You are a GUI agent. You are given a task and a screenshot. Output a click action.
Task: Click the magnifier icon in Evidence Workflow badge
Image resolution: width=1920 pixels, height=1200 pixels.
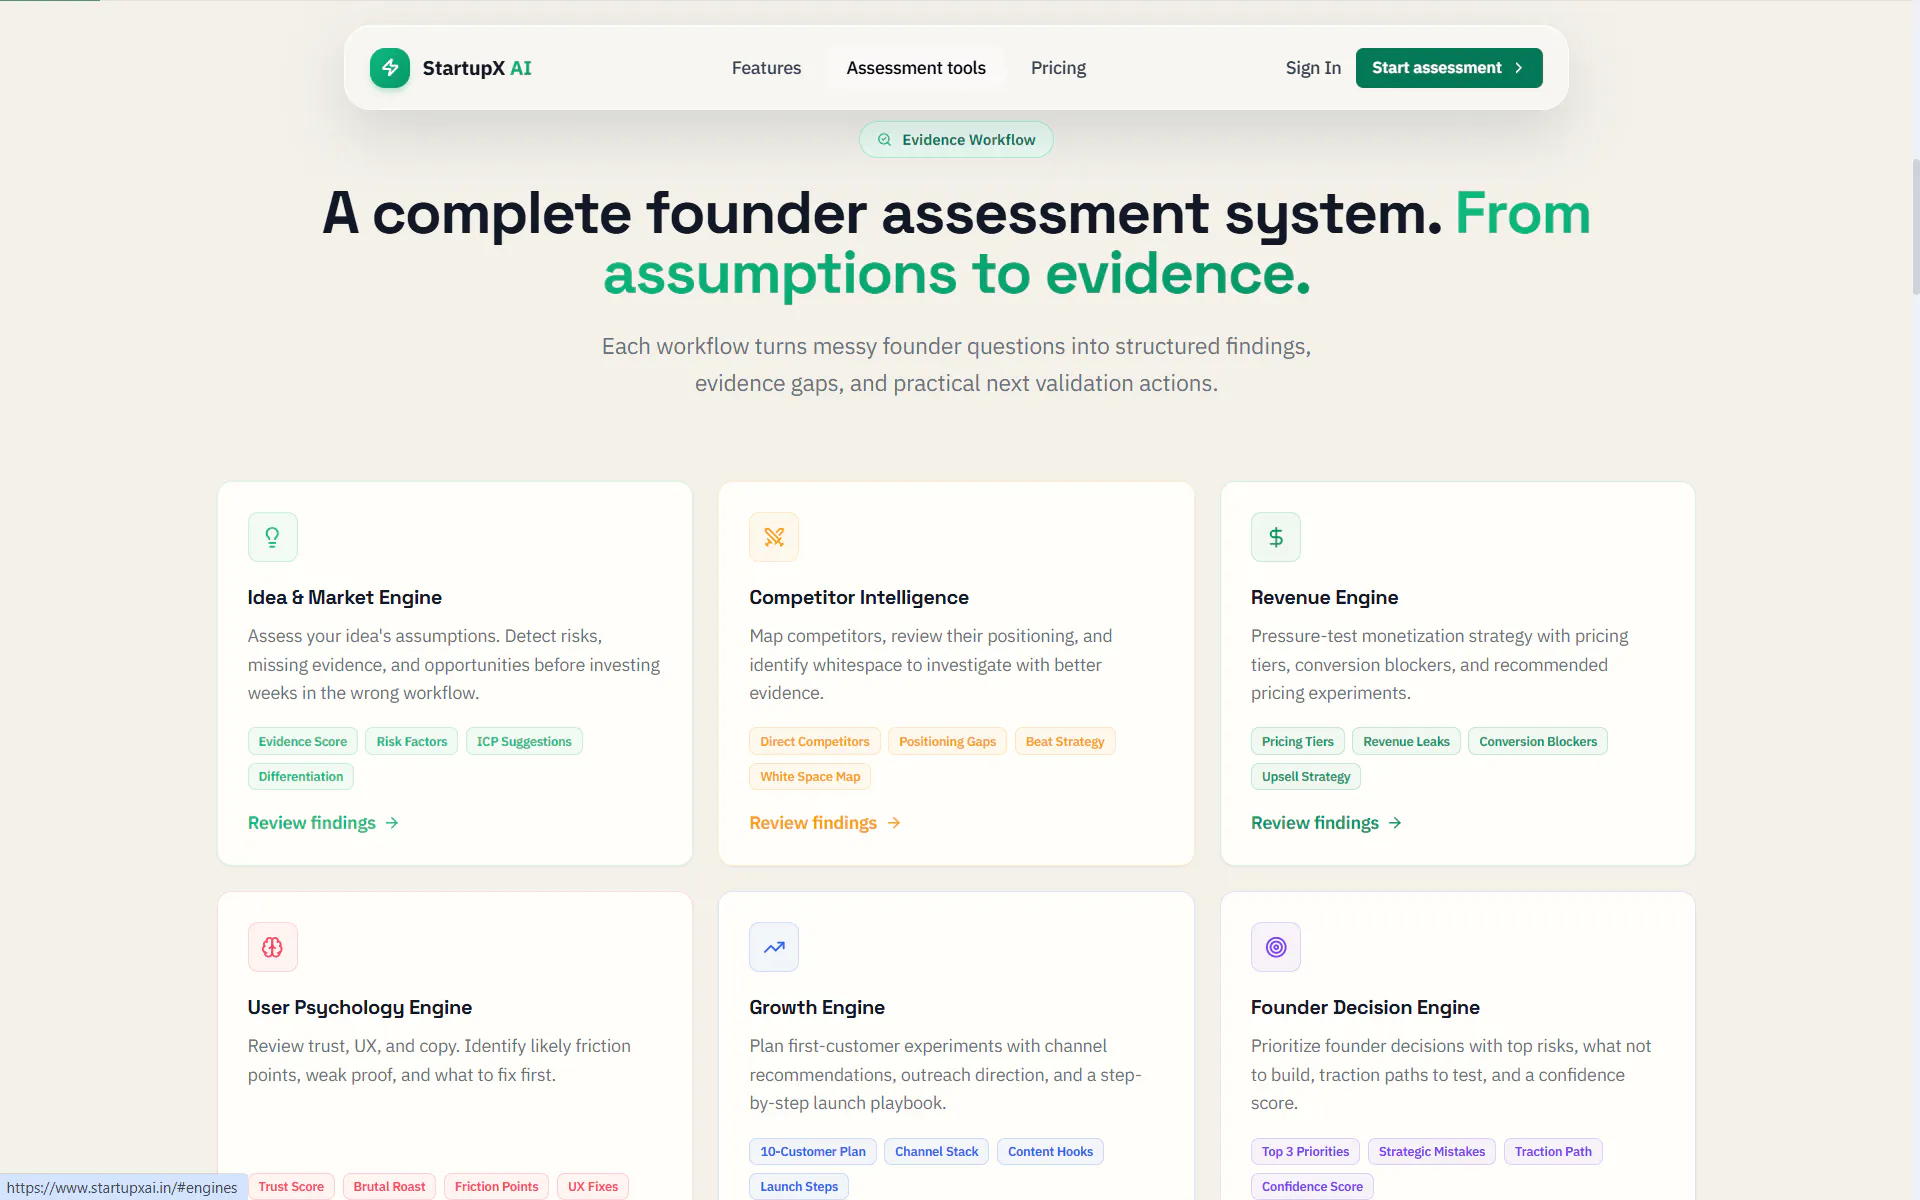tap(884, 140)
